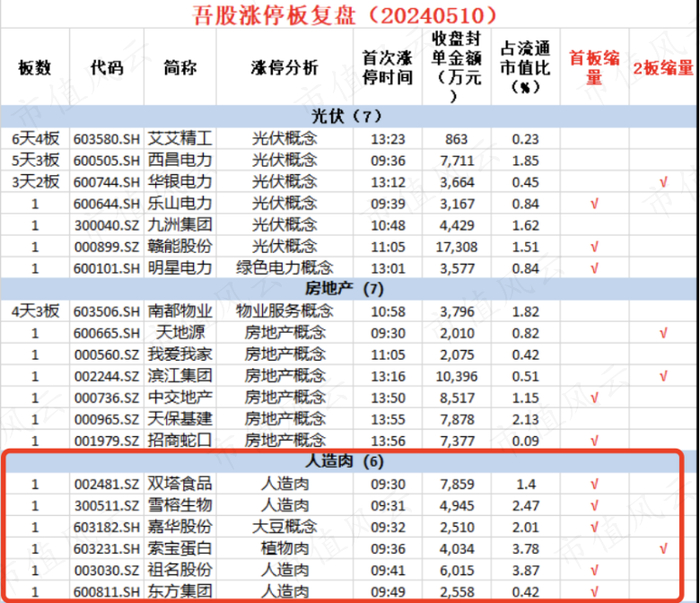Select the 占流通市值比 header
700x603 pixels.
tap(525, 67)
